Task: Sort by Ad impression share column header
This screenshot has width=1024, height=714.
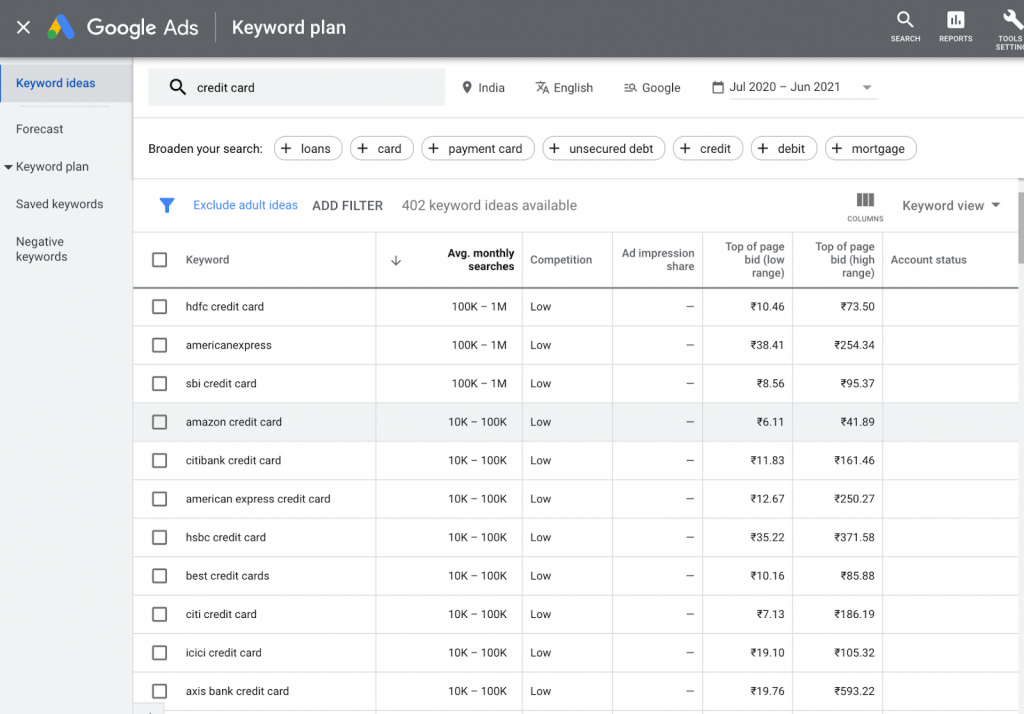Action: tap(658, 259)
